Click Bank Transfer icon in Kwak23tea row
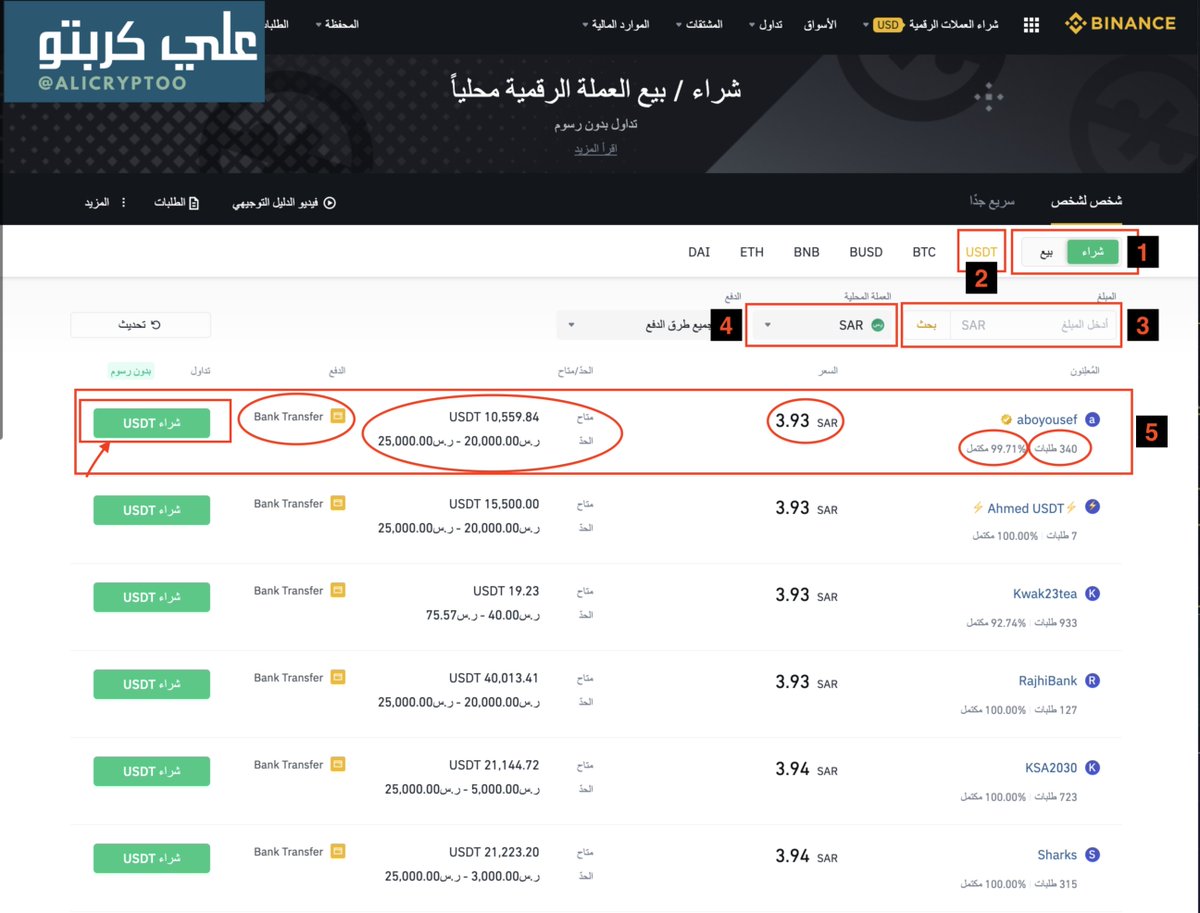Screen dimensions: 1200x913 tap(338, 590)
